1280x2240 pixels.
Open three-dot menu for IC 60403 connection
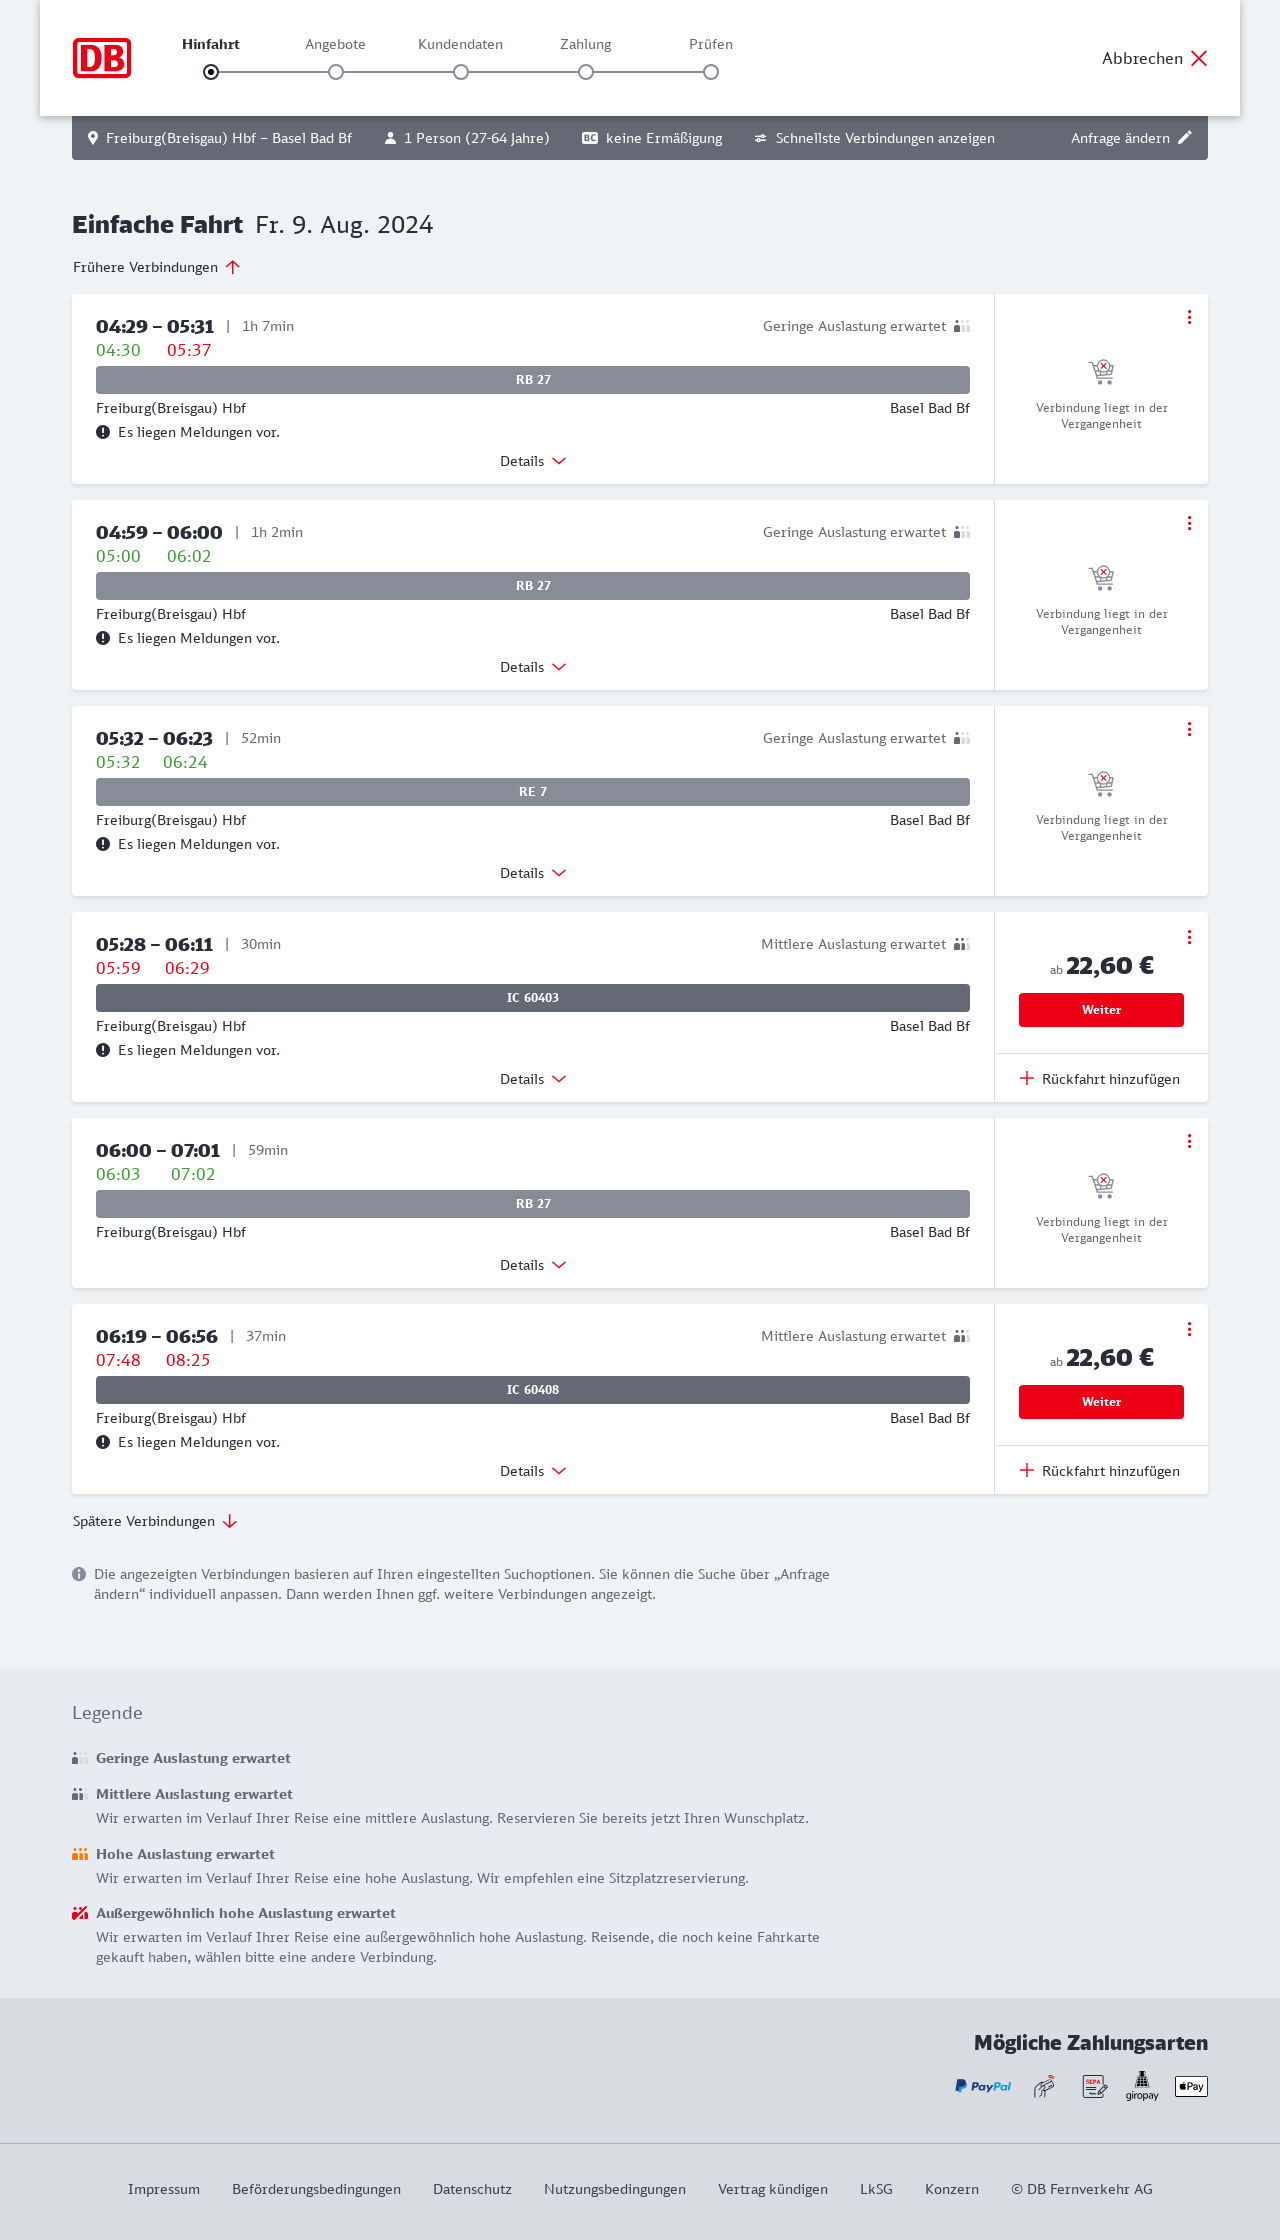(1189, 937)
